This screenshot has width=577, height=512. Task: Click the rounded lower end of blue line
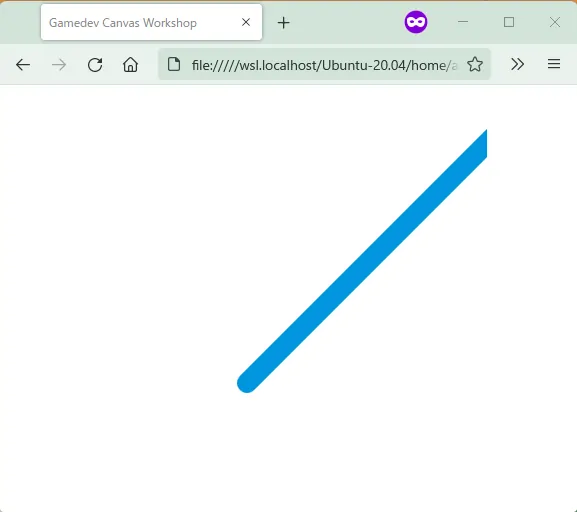(x=247, y=382)
